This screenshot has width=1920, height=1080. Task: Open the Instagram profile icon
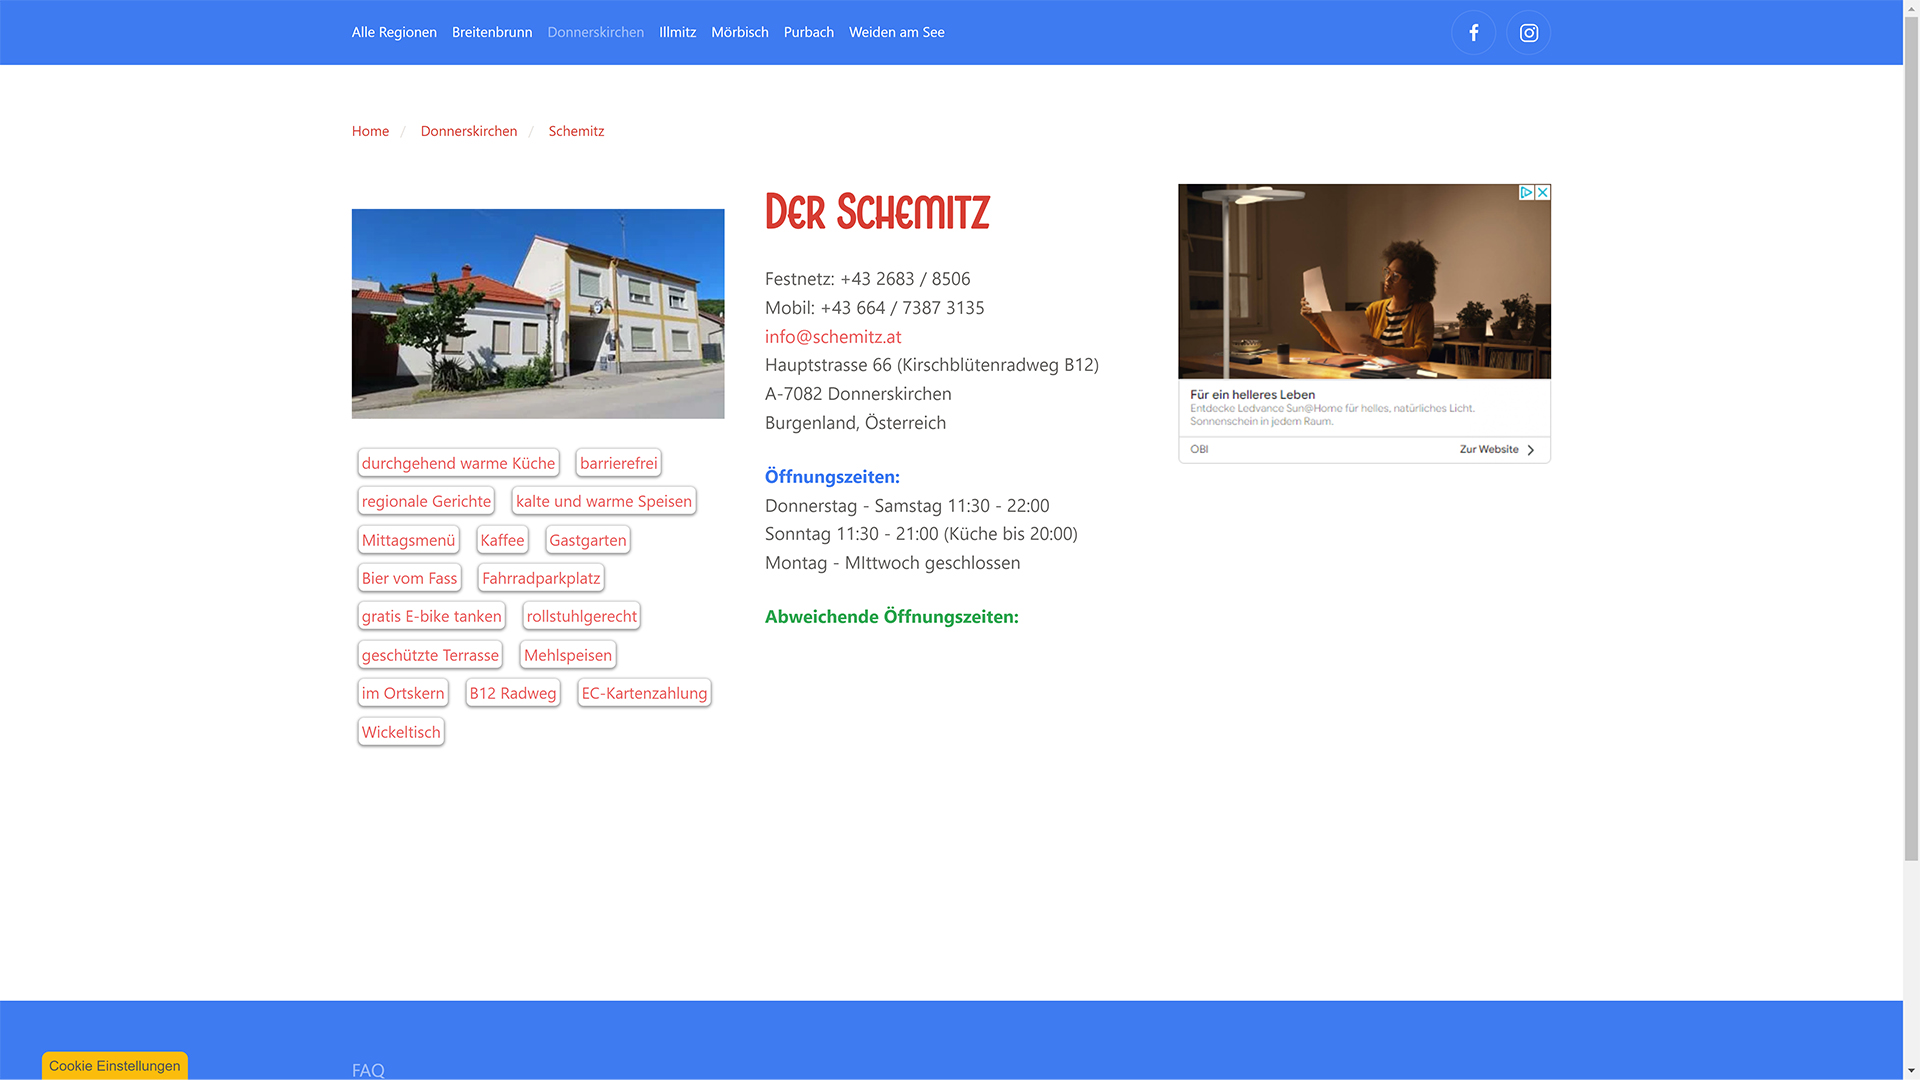point(1528,33)
